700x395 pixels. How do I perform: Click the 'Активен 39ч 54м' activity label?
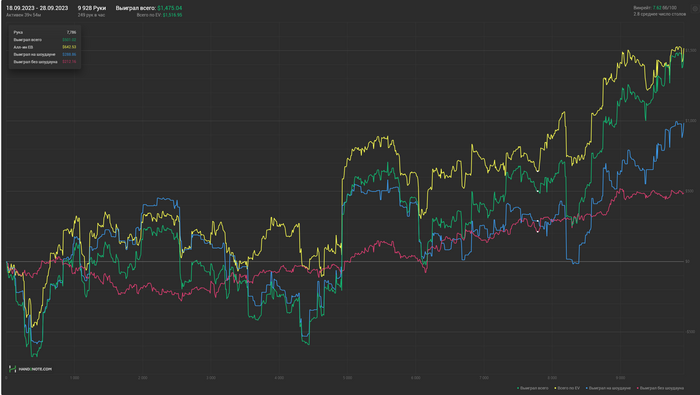pos(23,15)
